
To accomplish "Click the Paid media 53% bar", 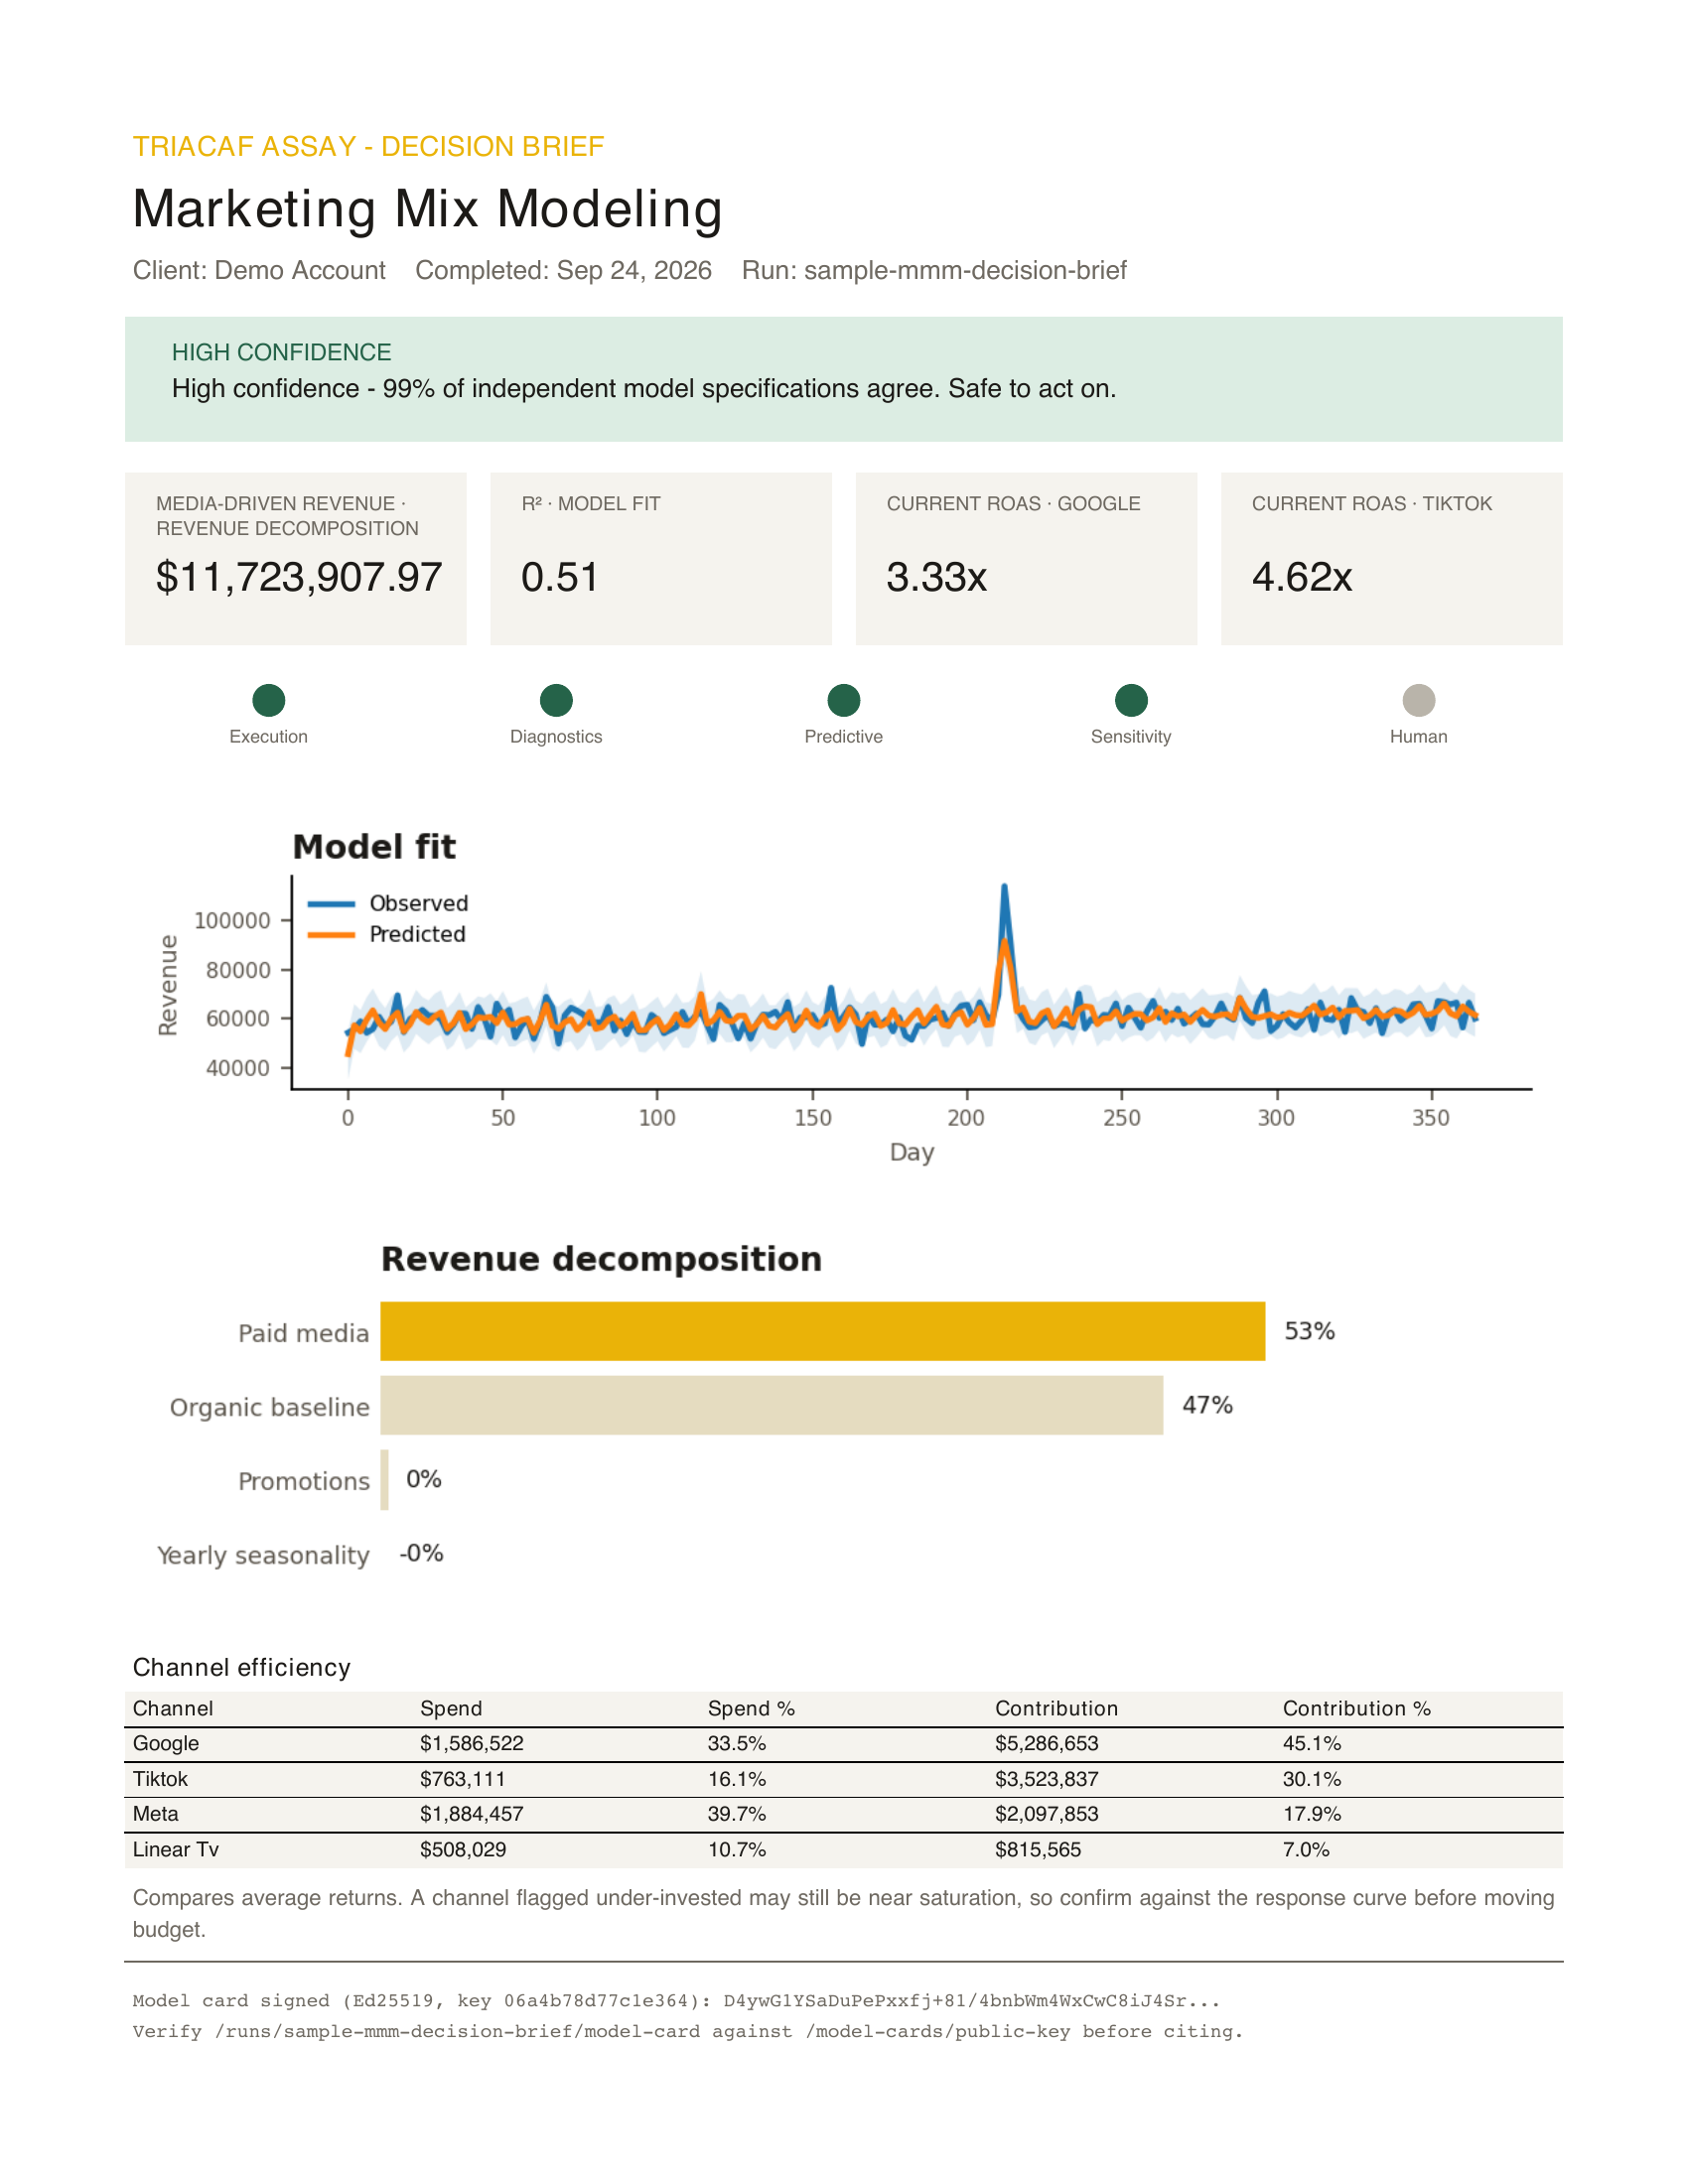I will 823,1331.
